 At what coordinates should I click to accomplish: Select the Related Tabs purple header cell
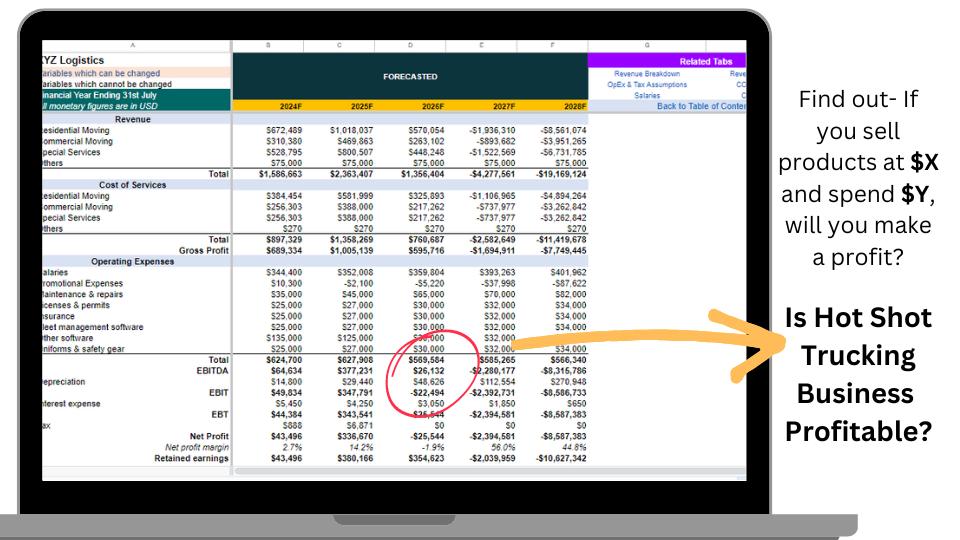pyautogui.click(x=667, y=61)
